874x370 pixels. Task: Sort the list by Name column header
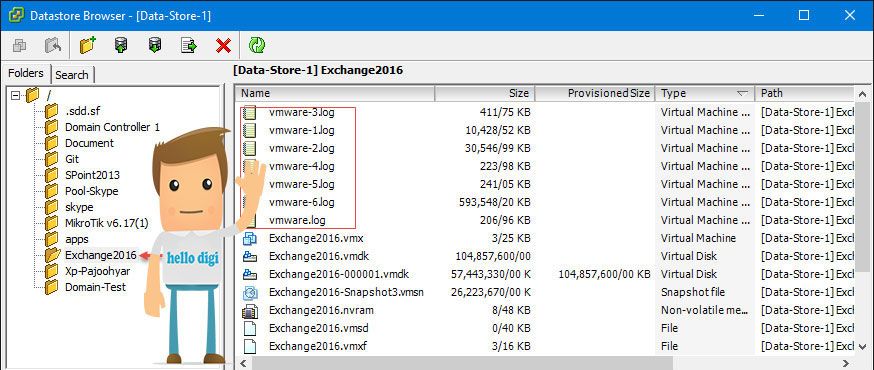click(334, 94)
